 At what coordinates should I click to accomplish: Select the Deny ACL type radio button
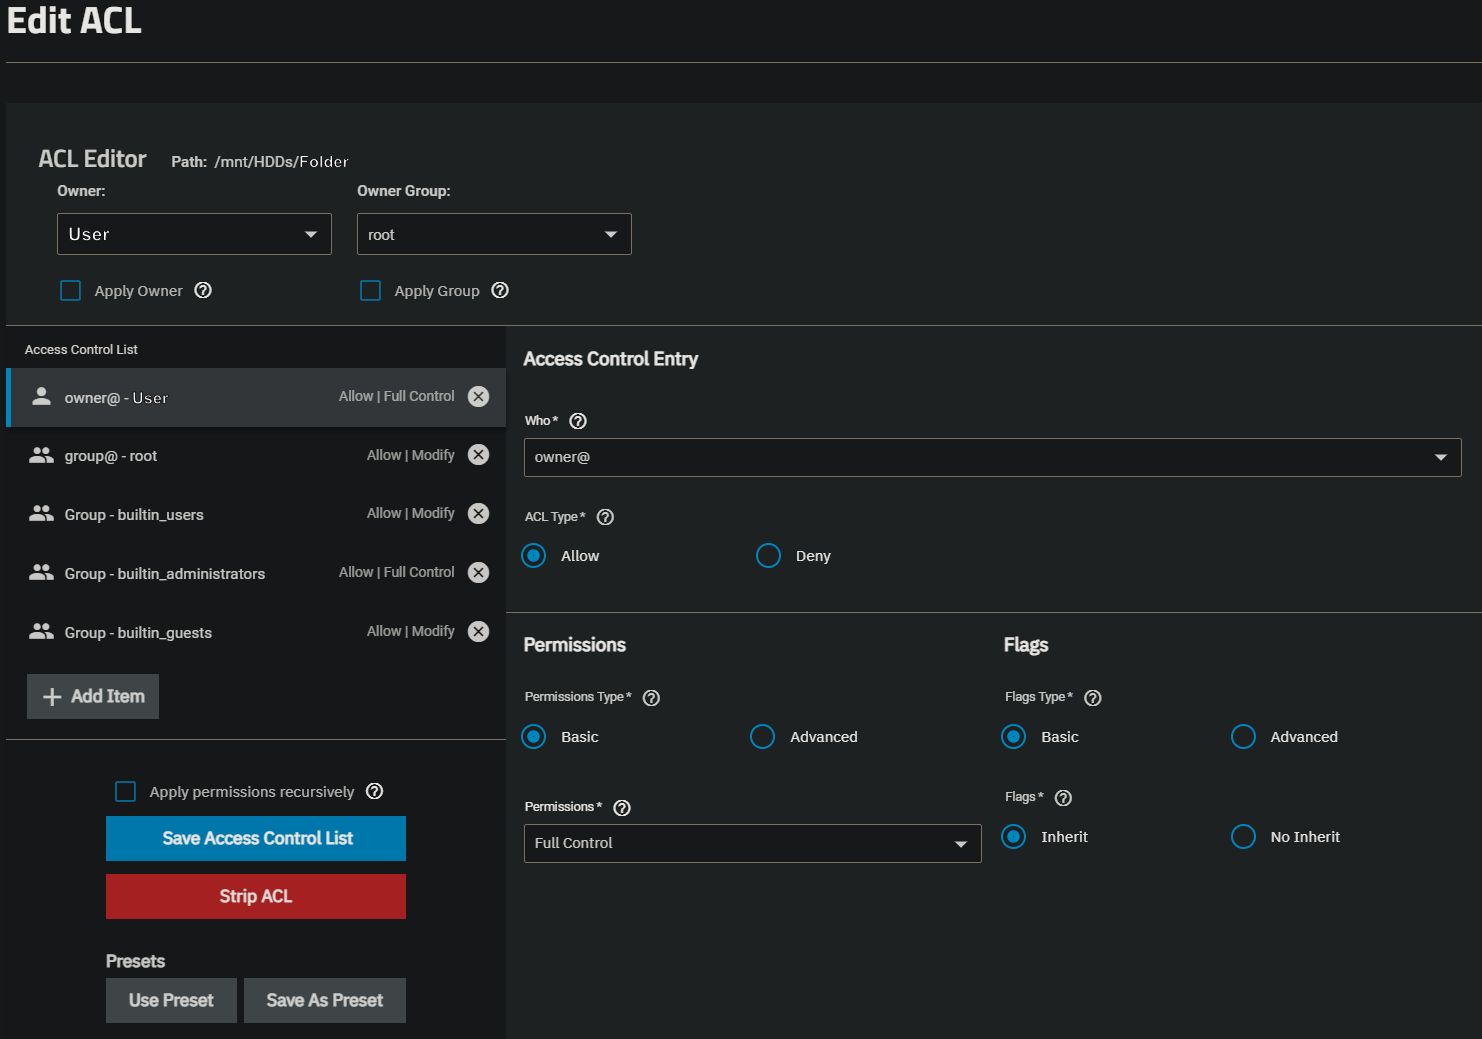(768, 555)
